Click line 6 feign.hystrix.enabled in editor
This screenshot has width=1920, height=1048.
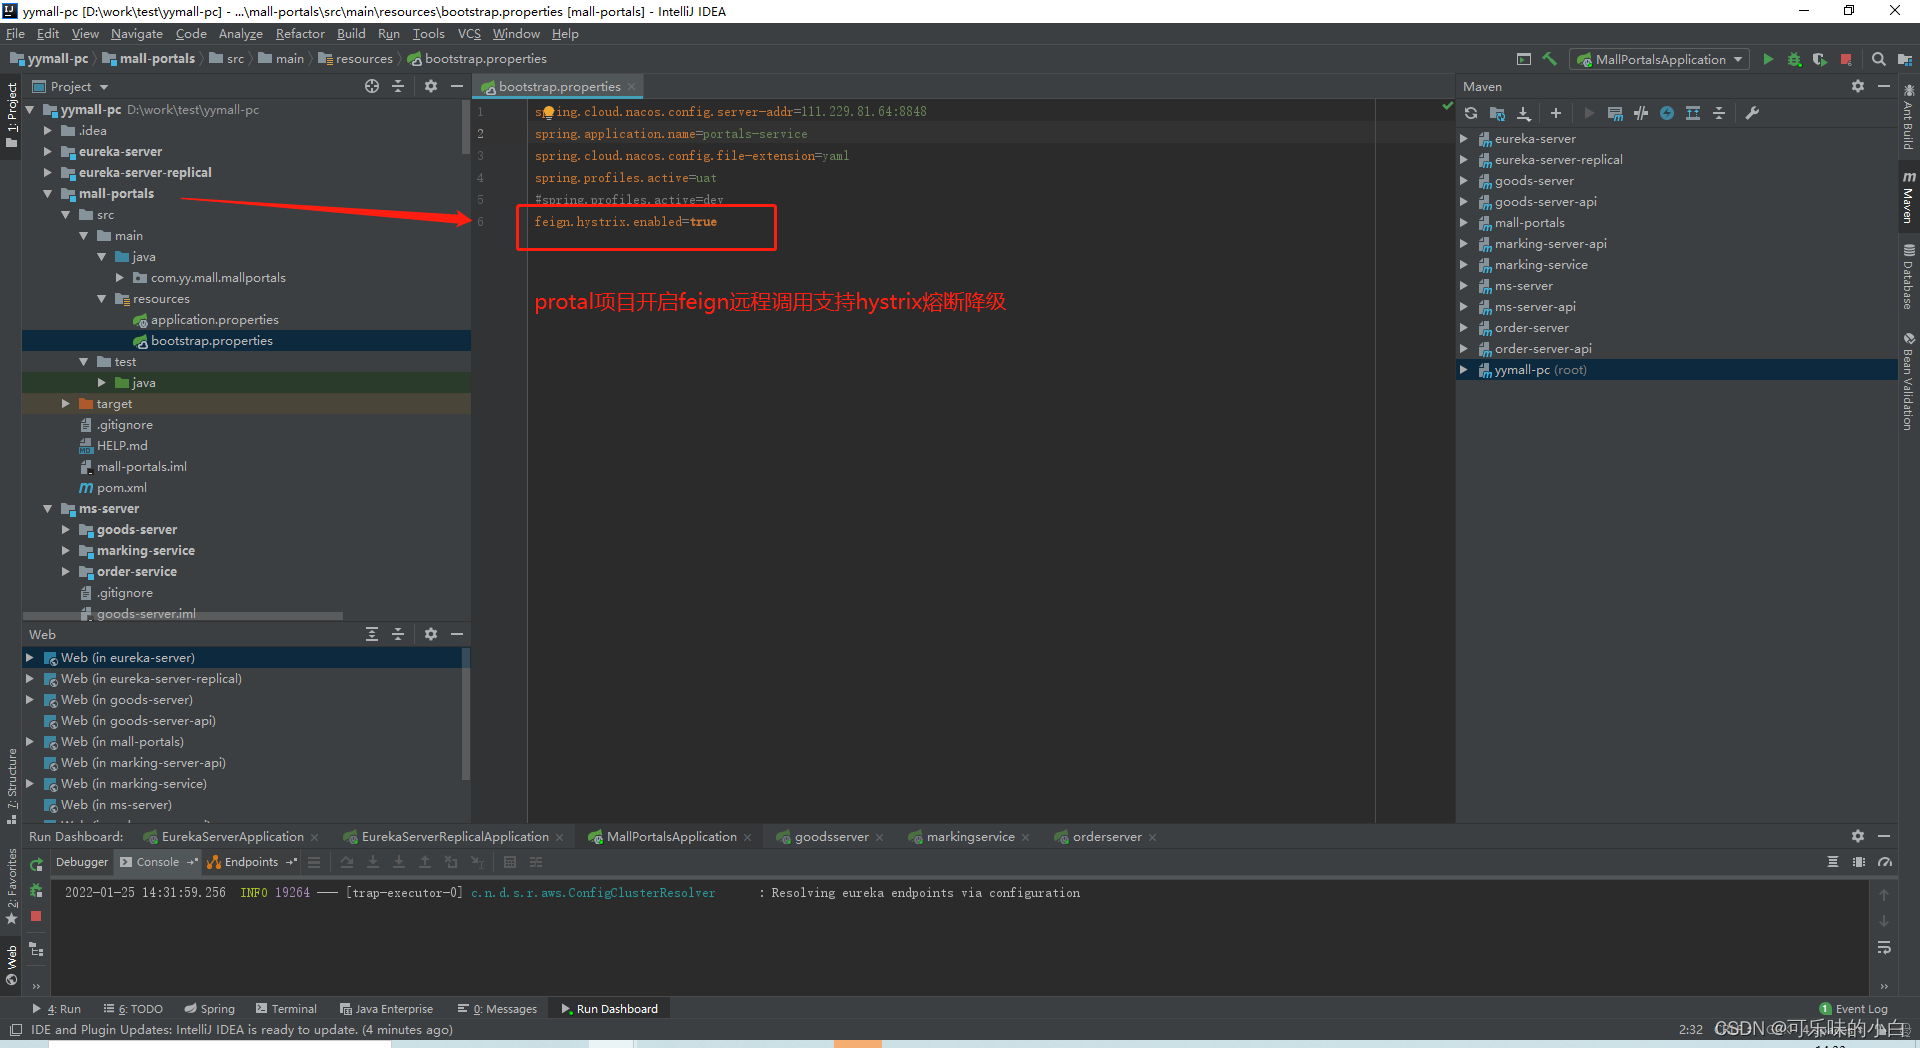[x=625, y=222]
